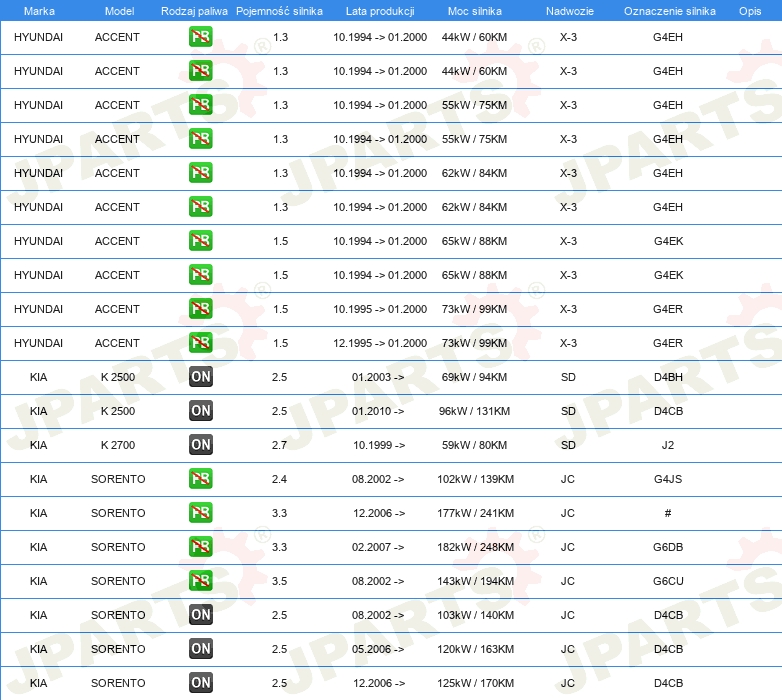Select the 177kW / 241KM power cell

tap(475, 513)
